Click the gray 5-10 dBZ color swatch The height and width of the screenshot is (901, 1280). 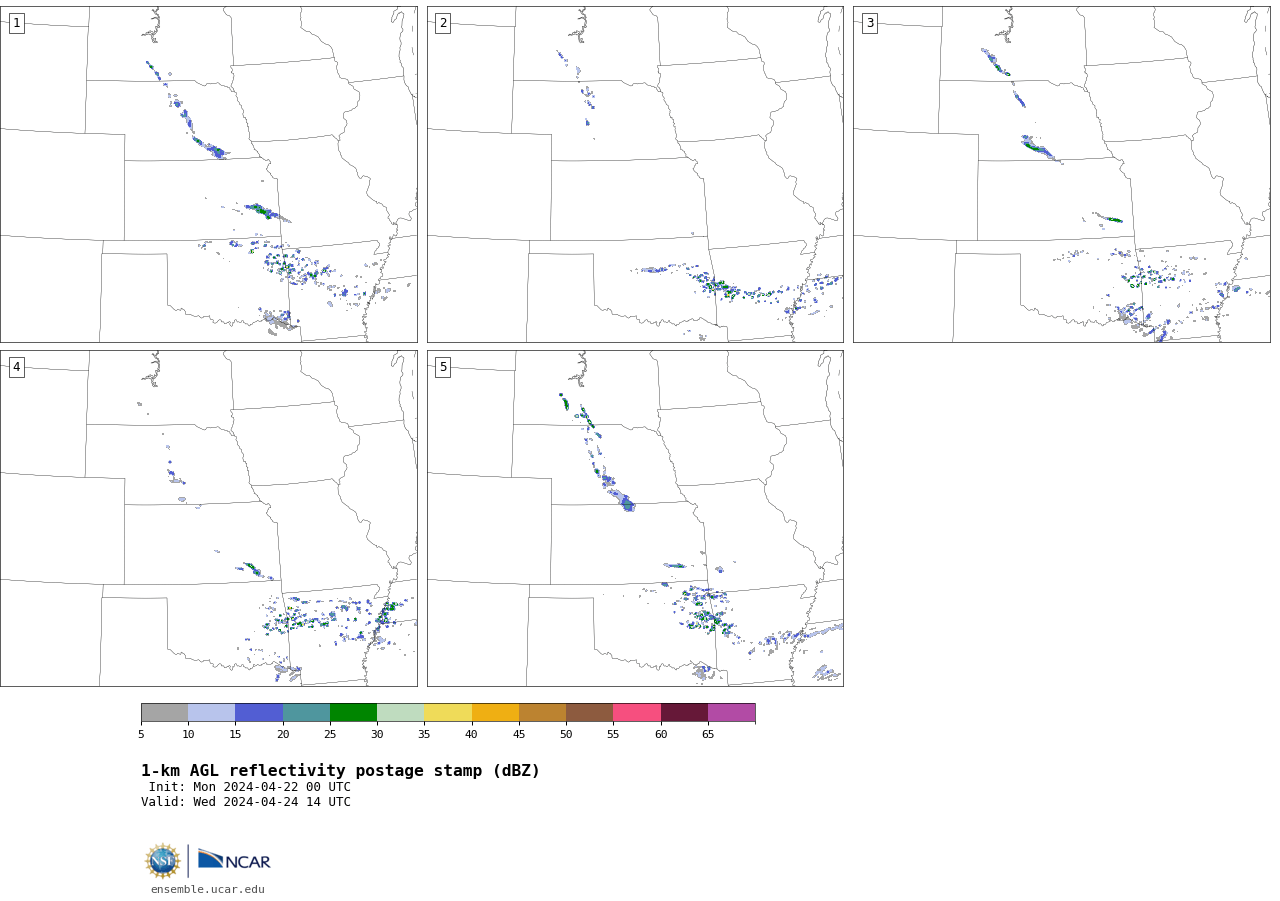tap(164, 713)
